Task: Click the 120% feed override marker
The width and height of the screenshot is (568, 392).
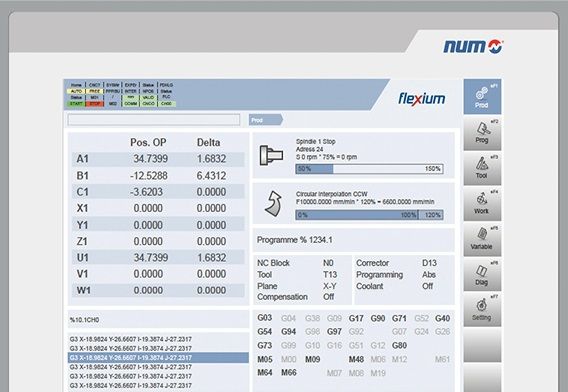Action: [x=432, y=215]
